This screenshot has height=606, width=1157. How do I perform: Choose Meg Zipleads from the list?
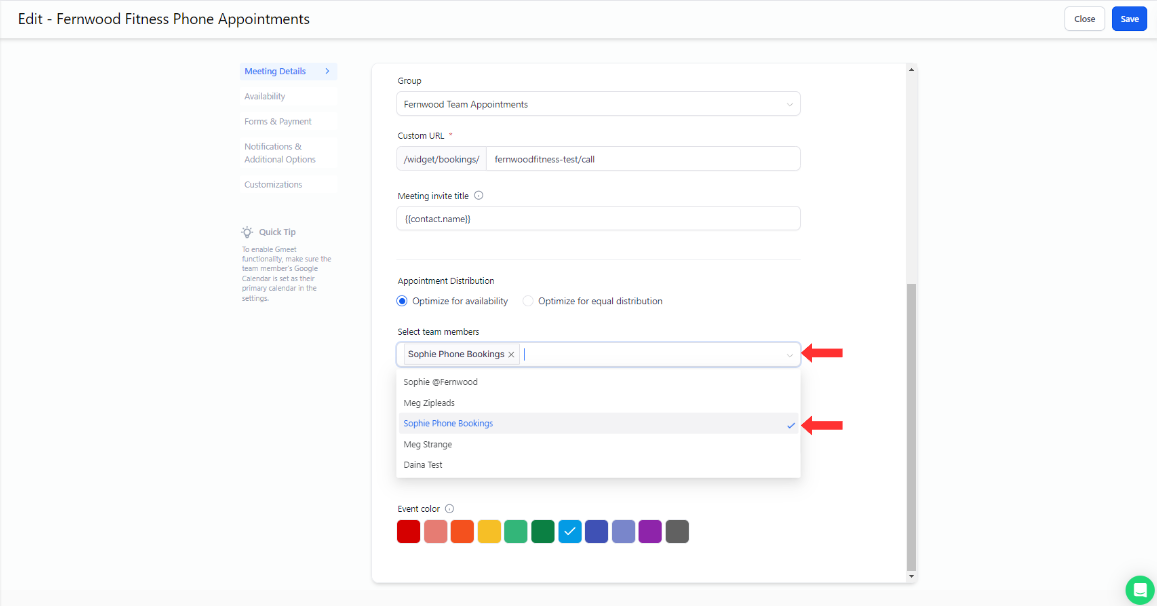pyautogui.click(x=598, y=403)
